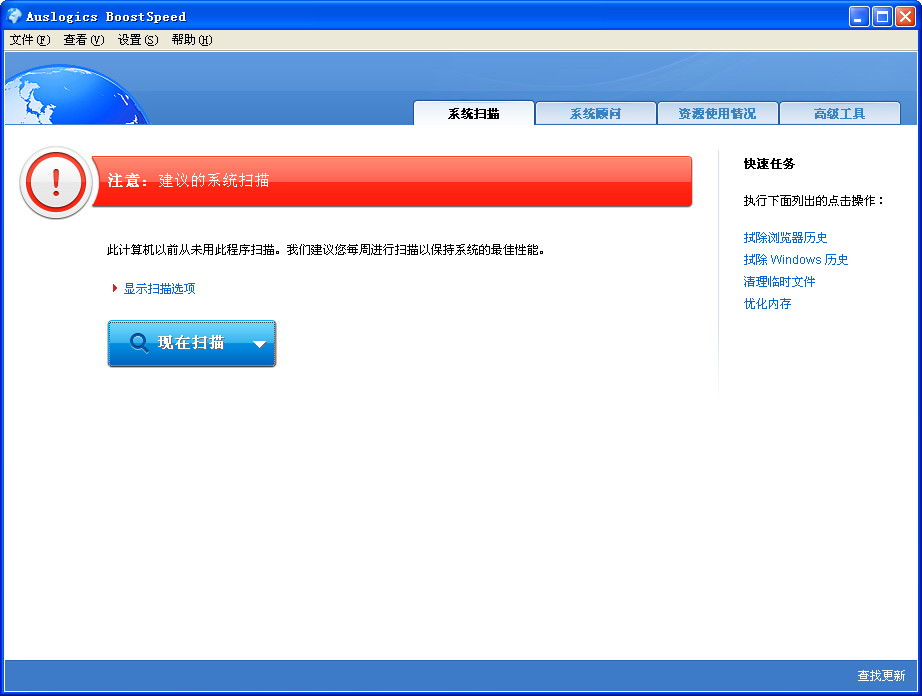Click the magnifier icon on the scan button
The image size is (922, 696).
139,343
